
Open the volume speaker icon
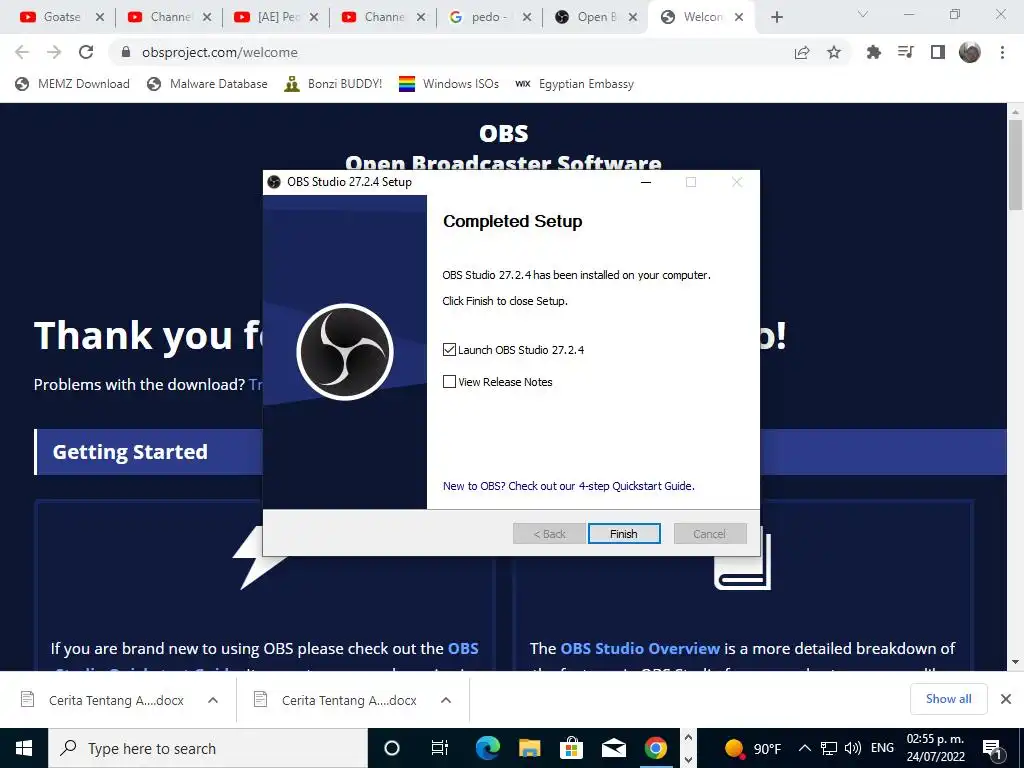852,748
